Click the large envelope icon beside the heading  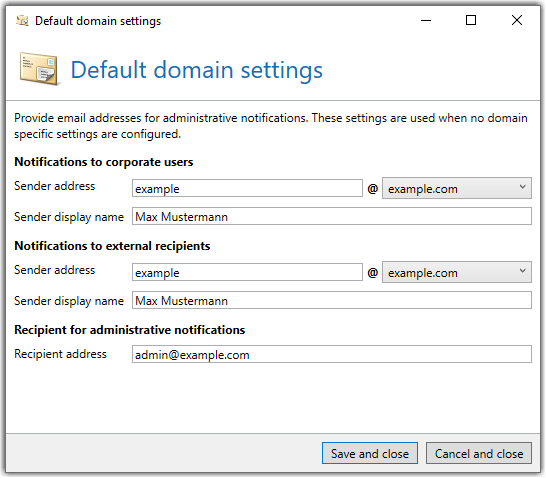click(39, 69)
